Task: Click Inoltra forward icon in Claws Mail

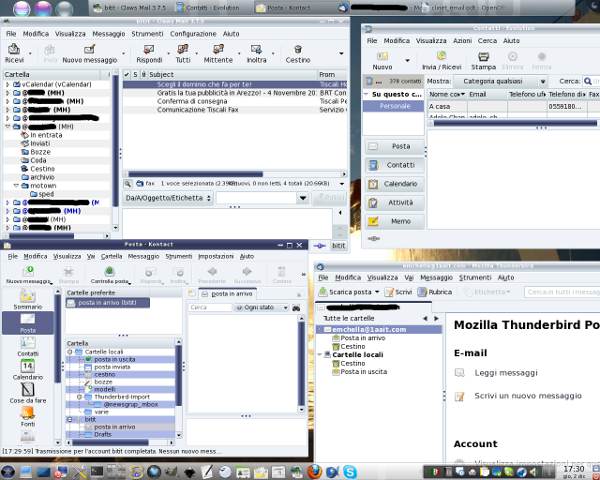Action: (x=256, y=49)
